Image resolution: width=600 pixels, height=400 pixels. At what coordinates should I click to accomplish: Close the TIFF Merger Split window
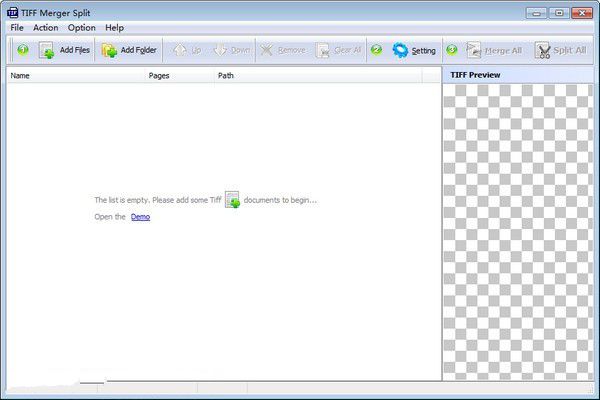[x=582, y=13]
